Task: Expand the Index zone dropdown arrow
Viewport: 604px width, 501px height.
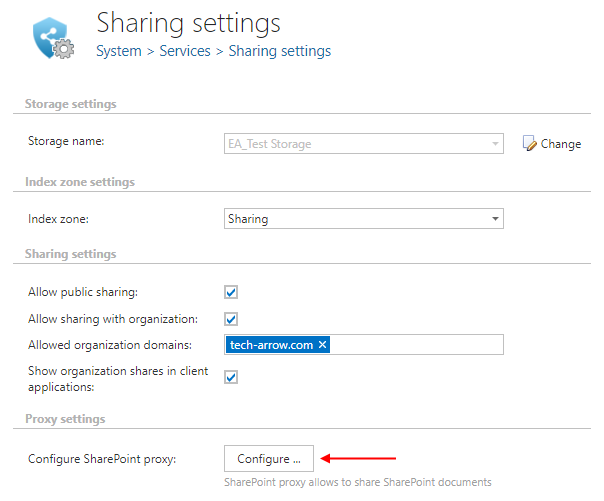Action: [495, 218]
